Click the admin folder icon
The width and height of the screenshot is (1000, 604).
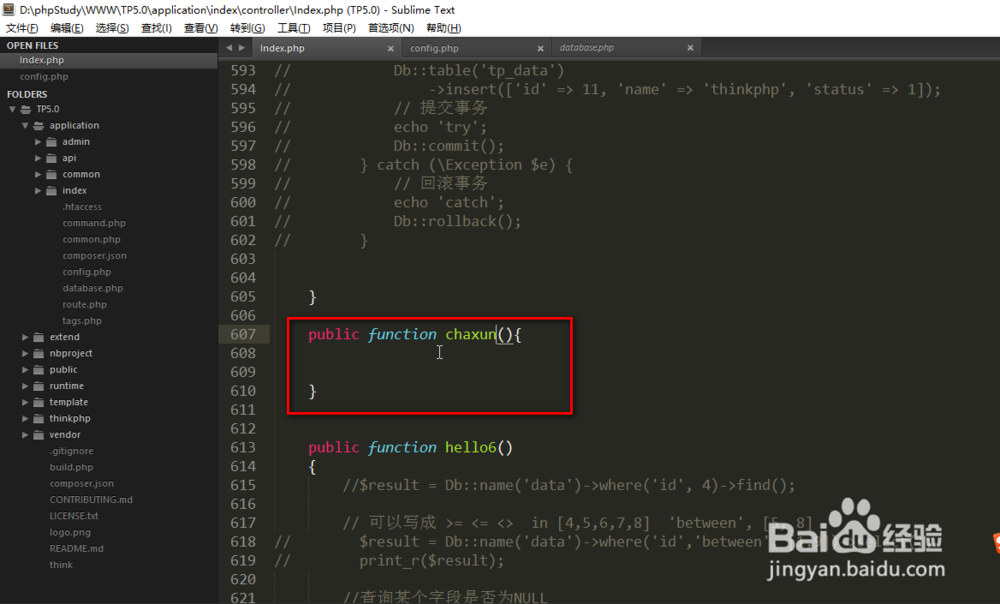click(52, 142)
